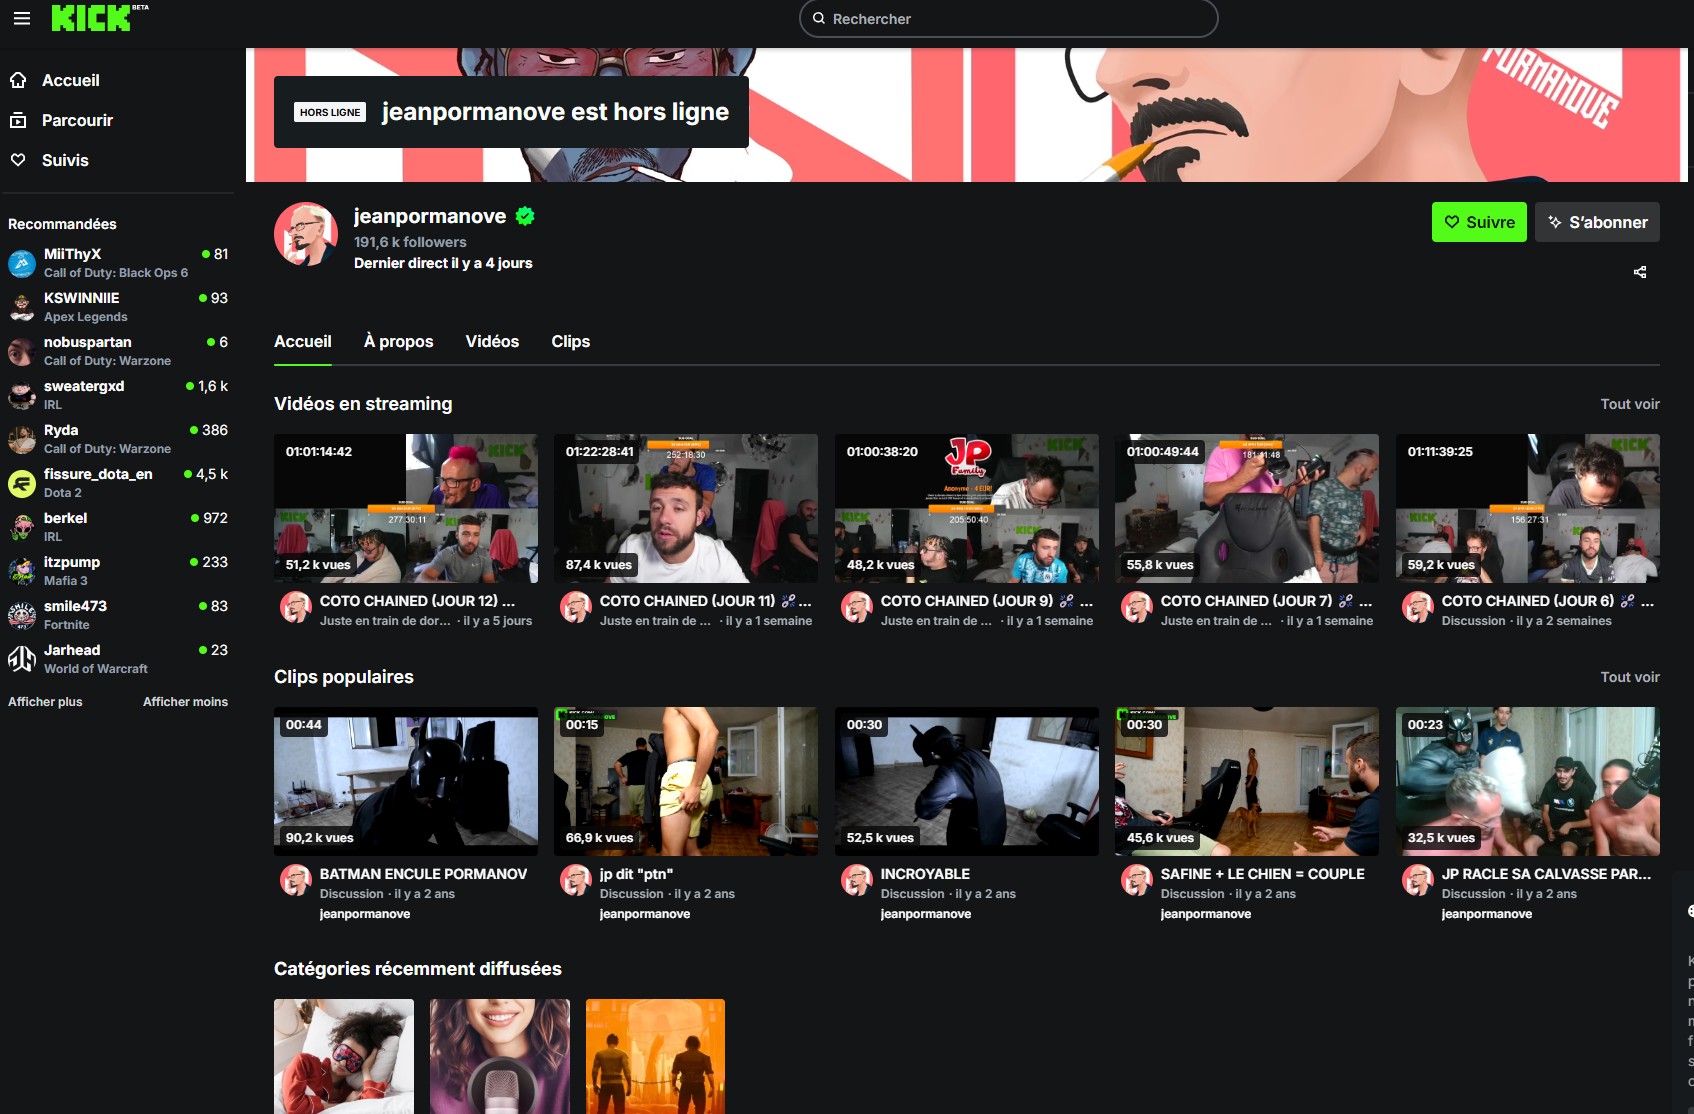This screenshot has width=1694, height=1114.
Task: Click the green verified badge
Action: click(525, 216)
